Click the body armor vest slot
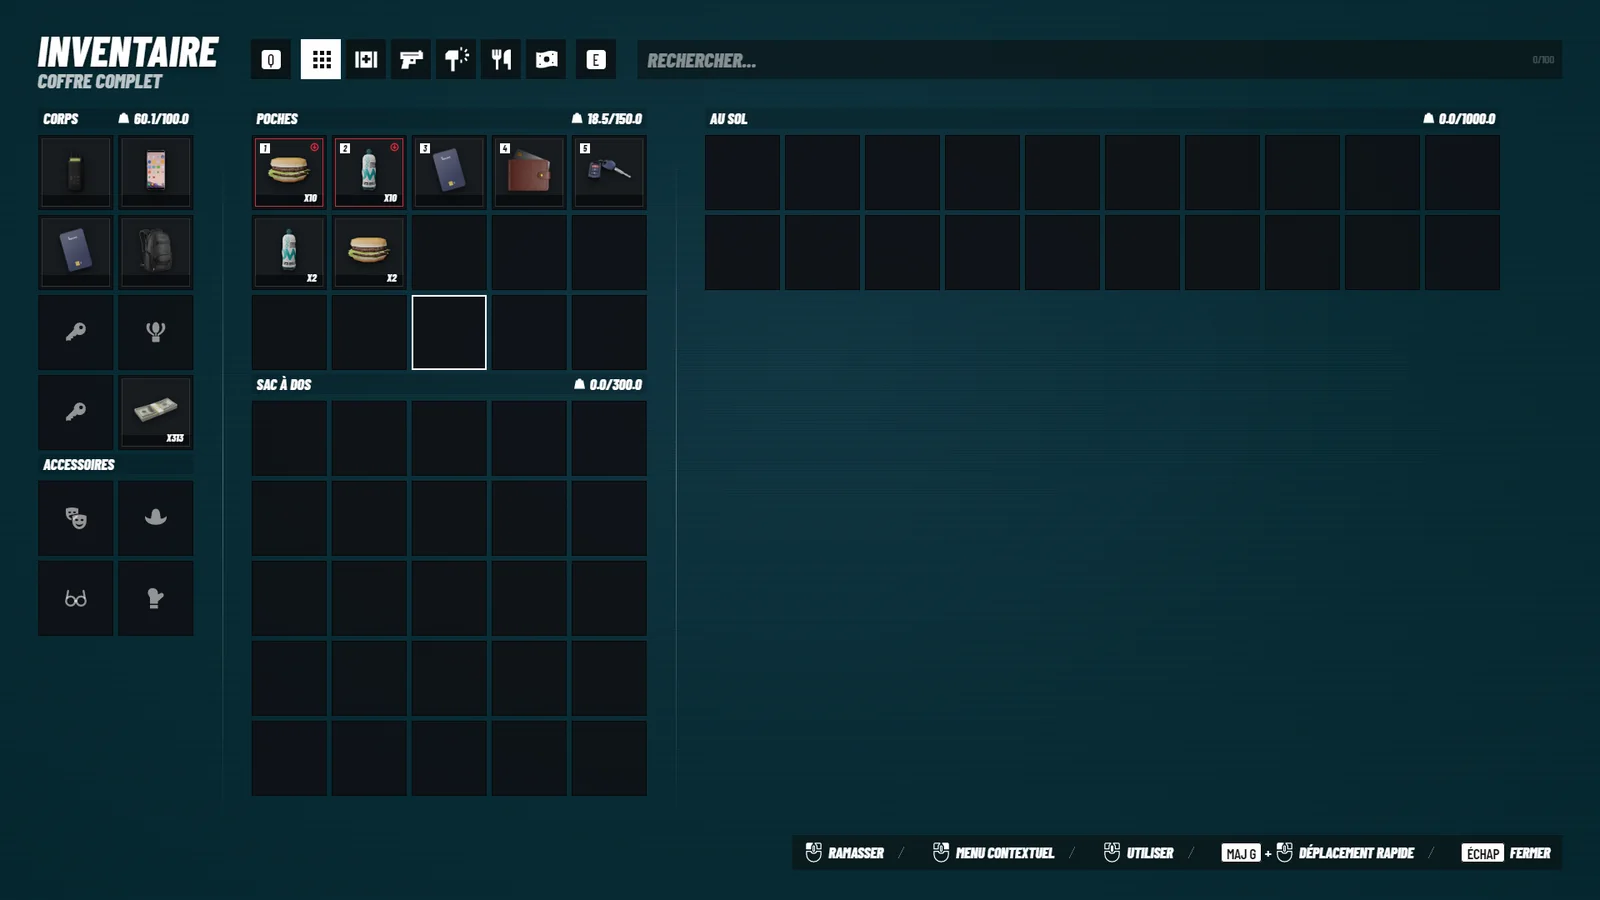1600x900 pixels. [156, 332]
